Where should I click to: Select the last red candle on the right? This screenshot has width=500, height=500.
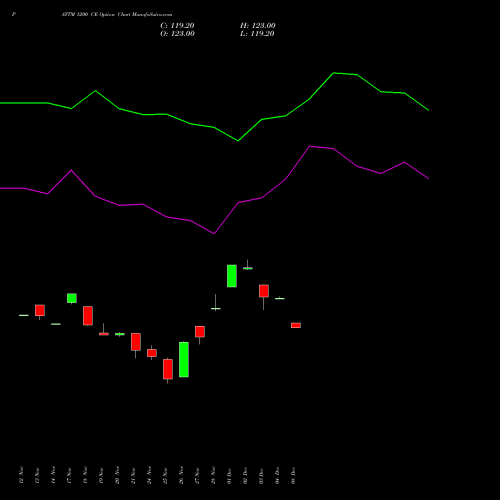click(296, 325)
